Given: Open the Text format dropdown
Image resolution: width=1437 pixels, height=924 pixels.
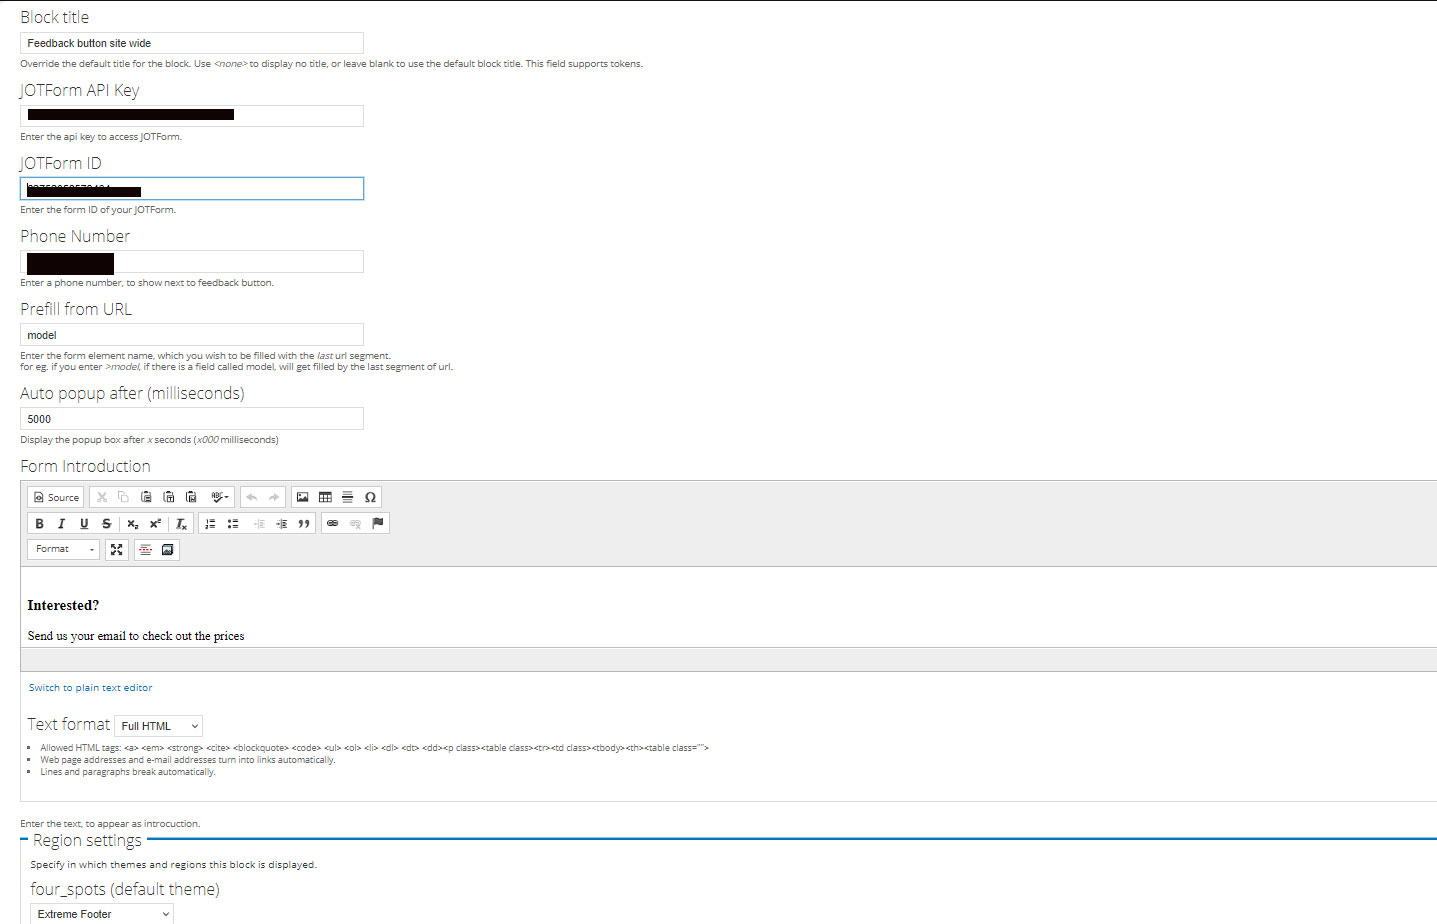Looking at the screenshot, I should 157,725.
